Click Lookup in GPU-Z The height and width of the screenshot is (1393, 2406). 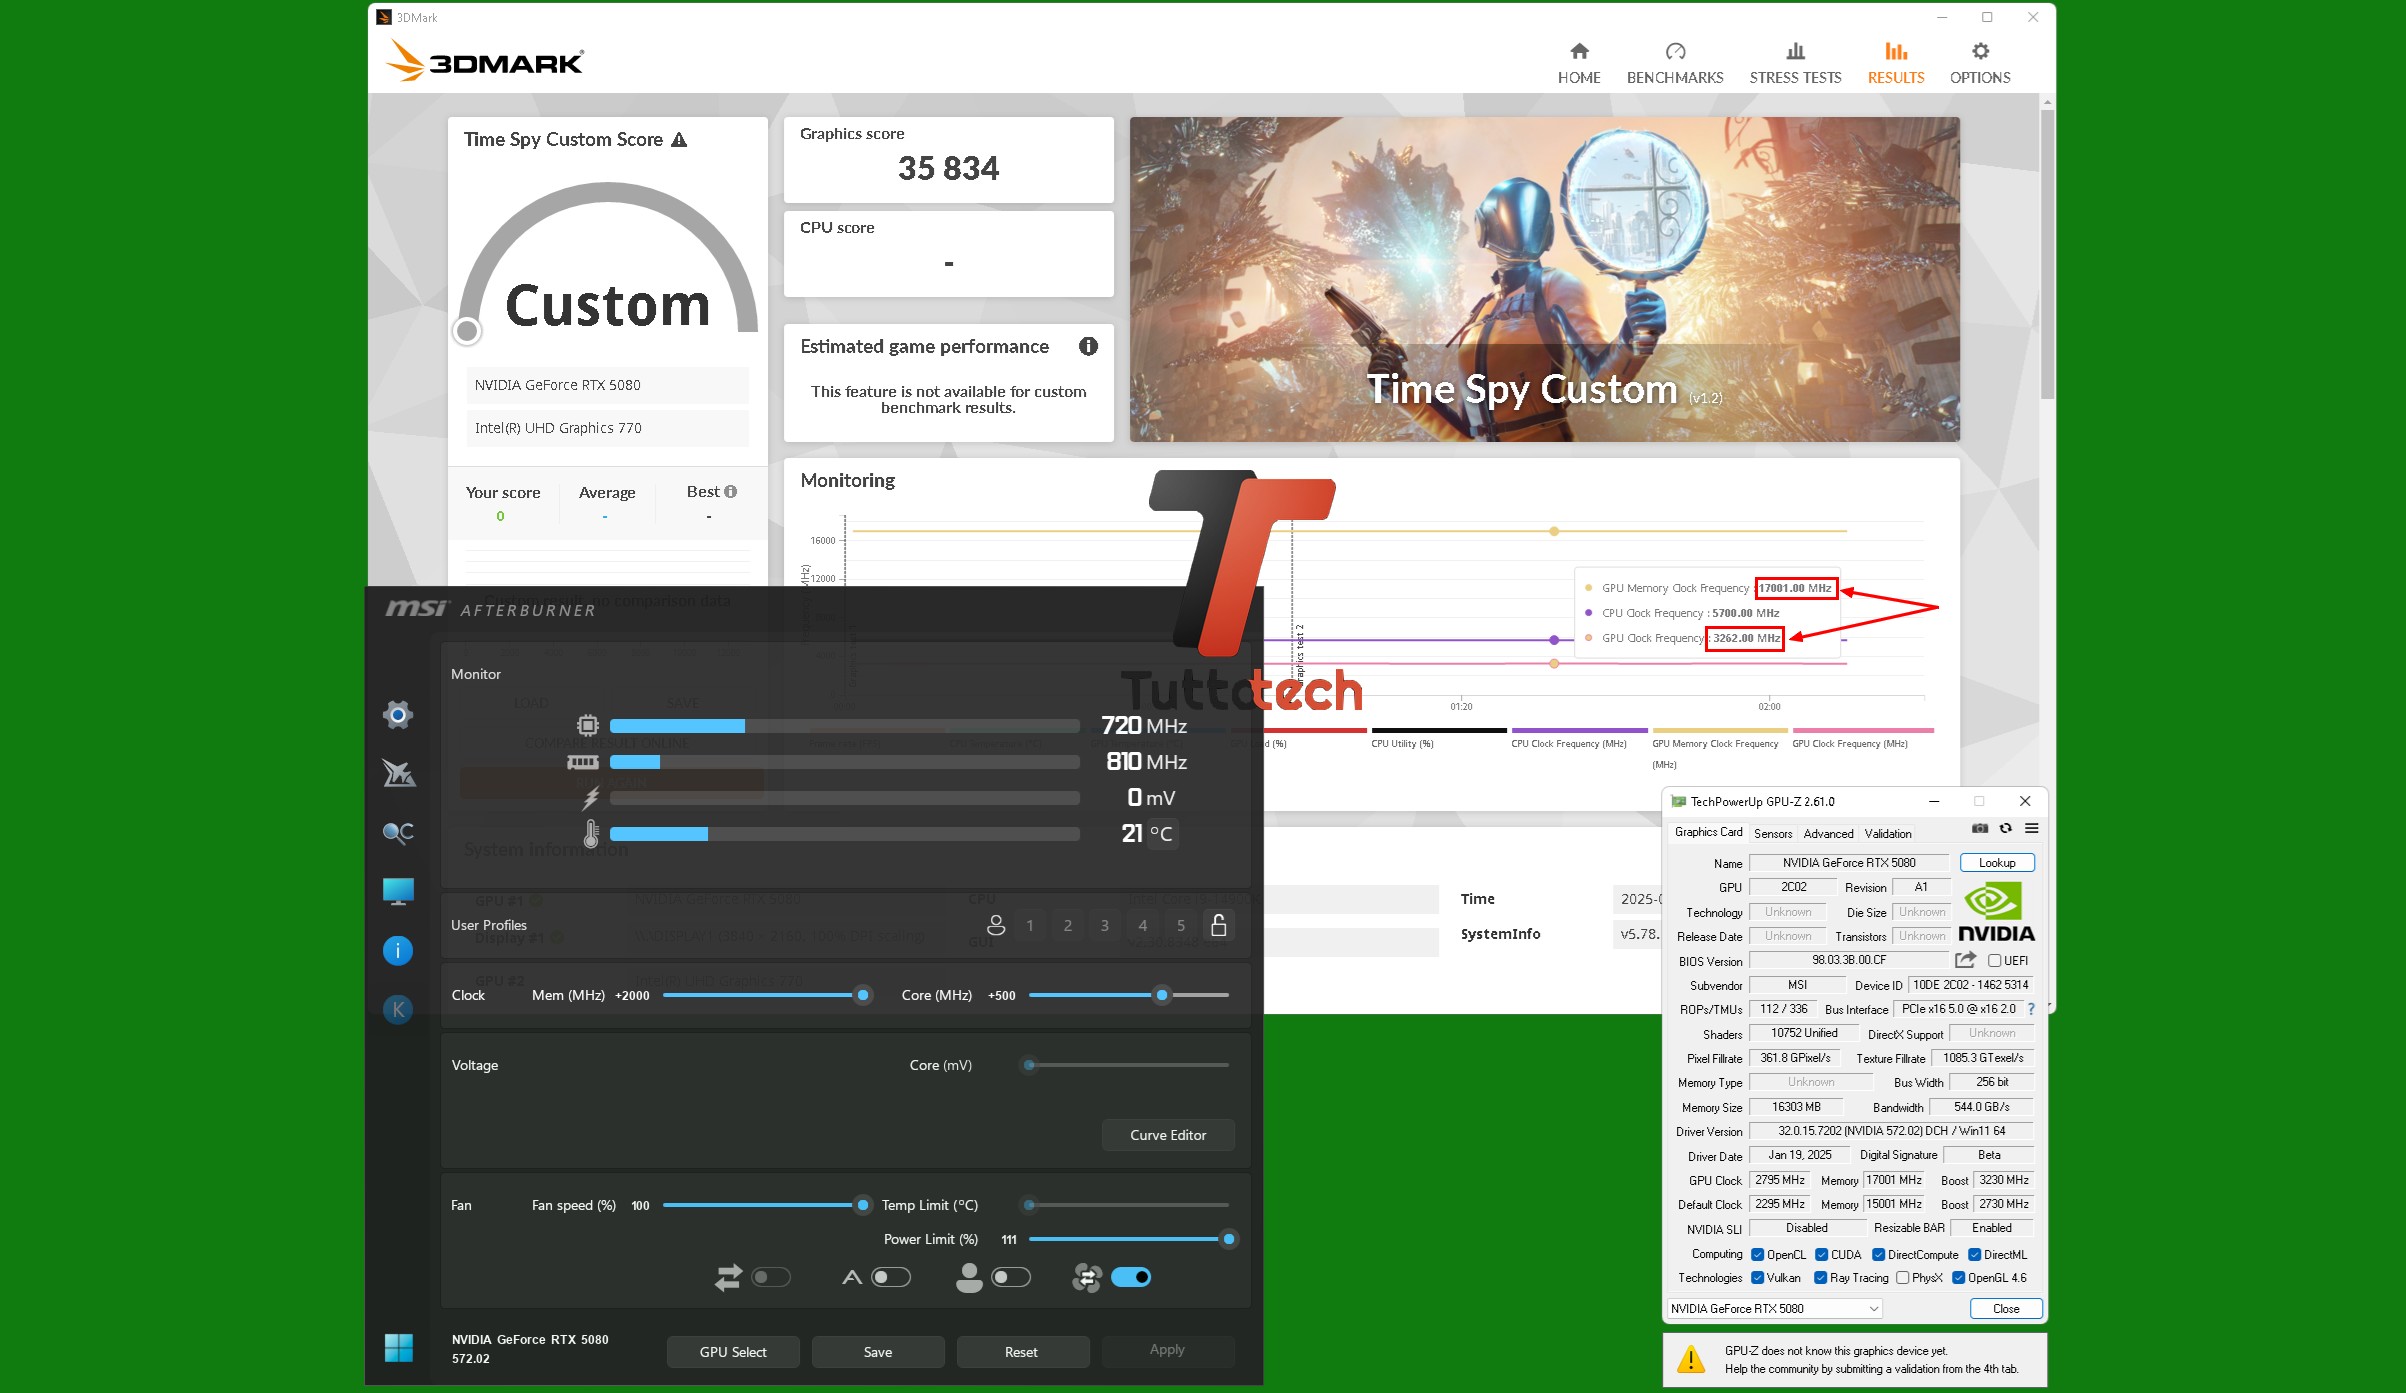coord(1996,862)
